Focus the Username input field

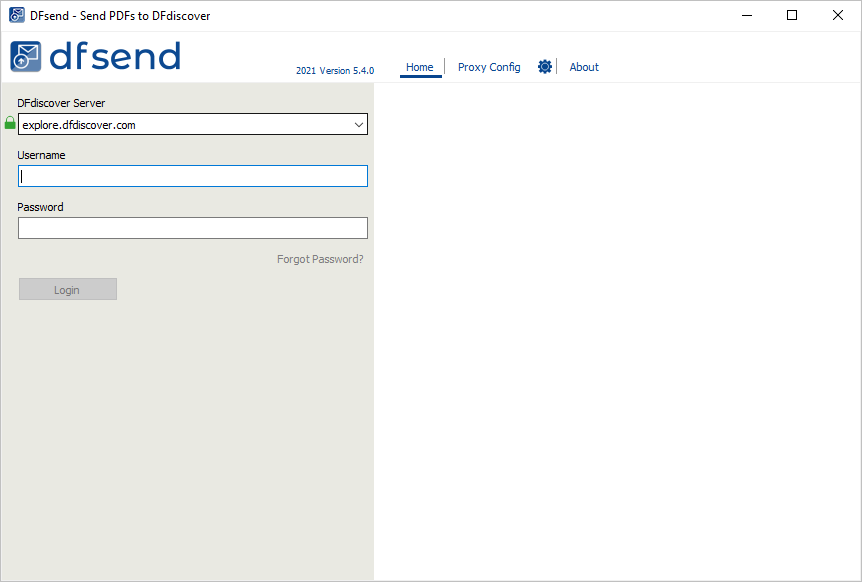(x=192, y=176)
